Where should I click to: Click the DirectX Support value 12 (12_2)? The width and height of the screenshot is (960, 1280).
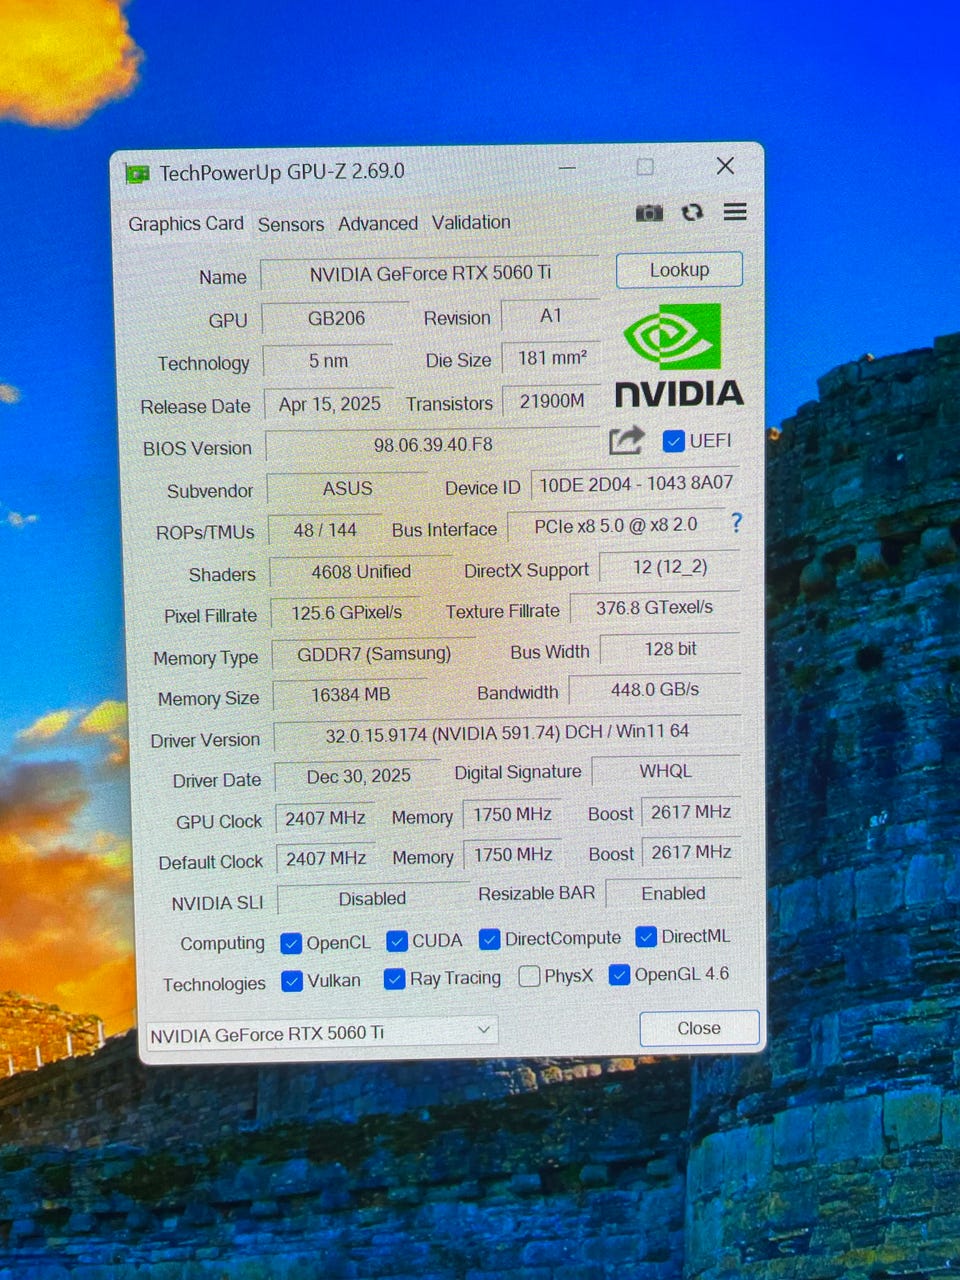click(670, 567)
